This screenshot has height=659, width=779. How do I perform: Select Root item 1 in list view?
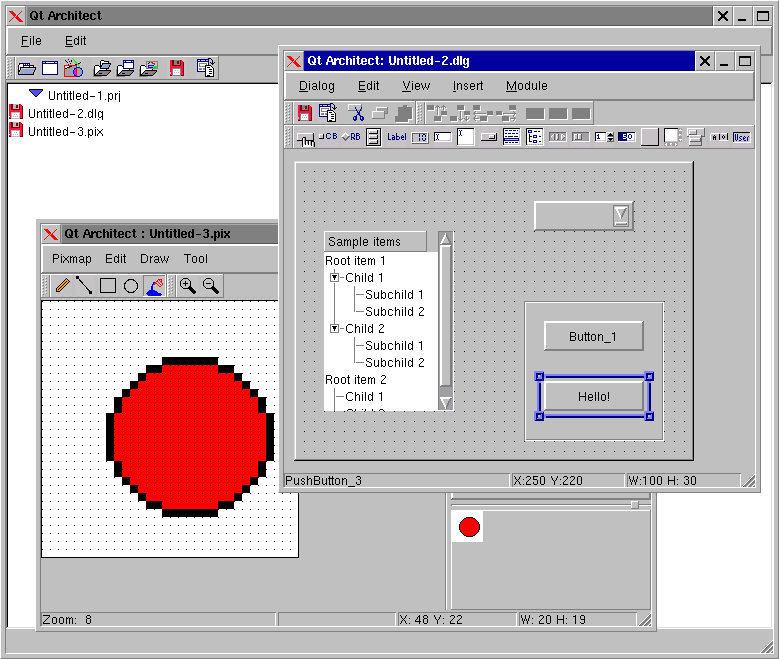coord(355,261)
